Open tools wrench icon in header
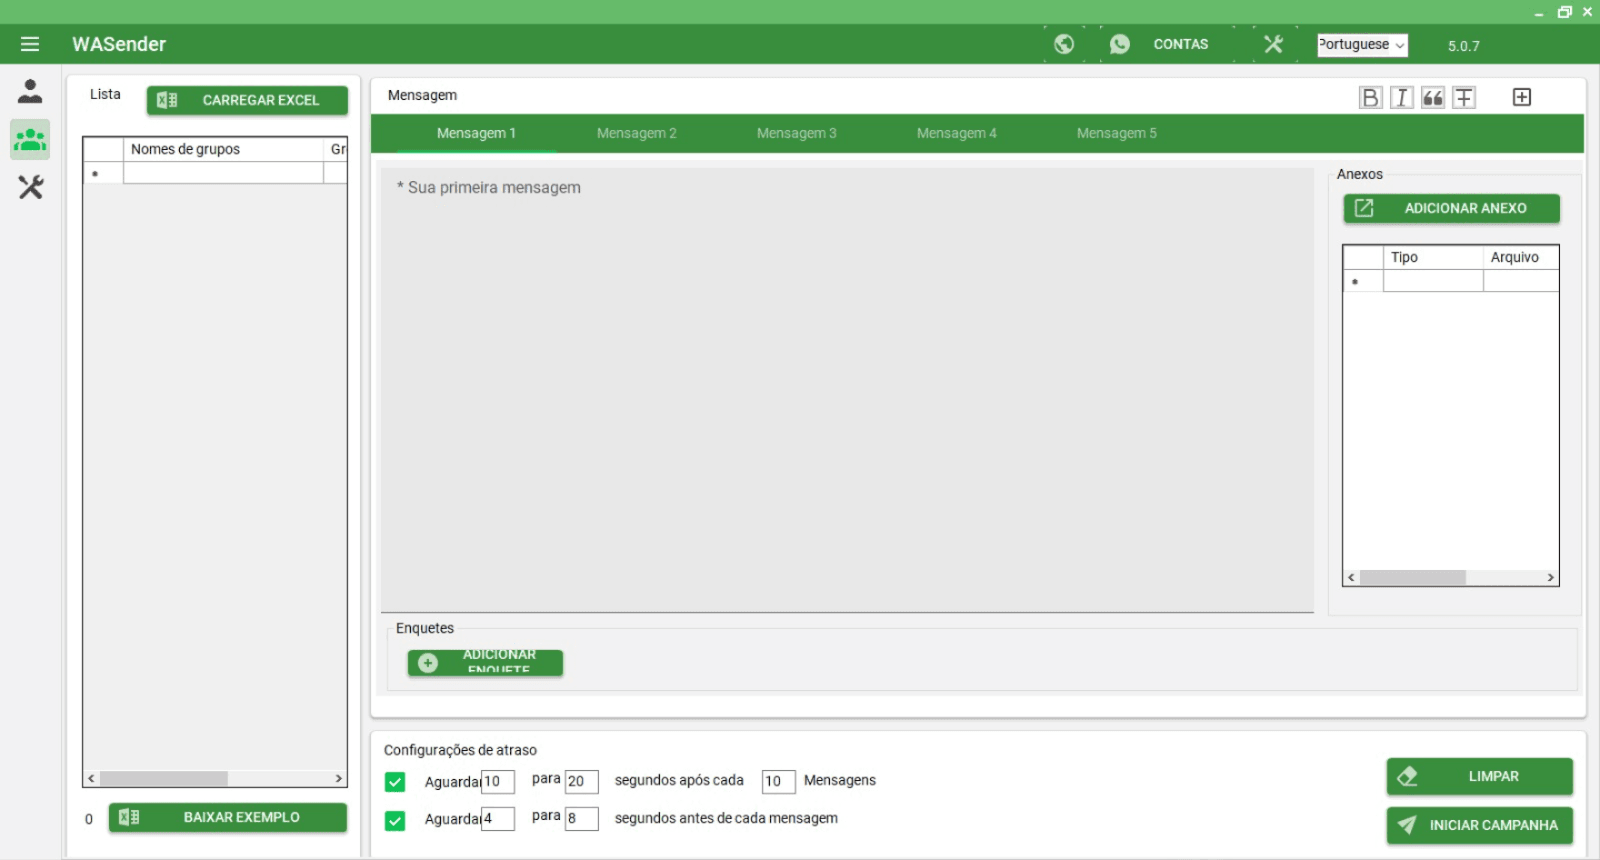The image size is (1600, 860). (1273, 44)
